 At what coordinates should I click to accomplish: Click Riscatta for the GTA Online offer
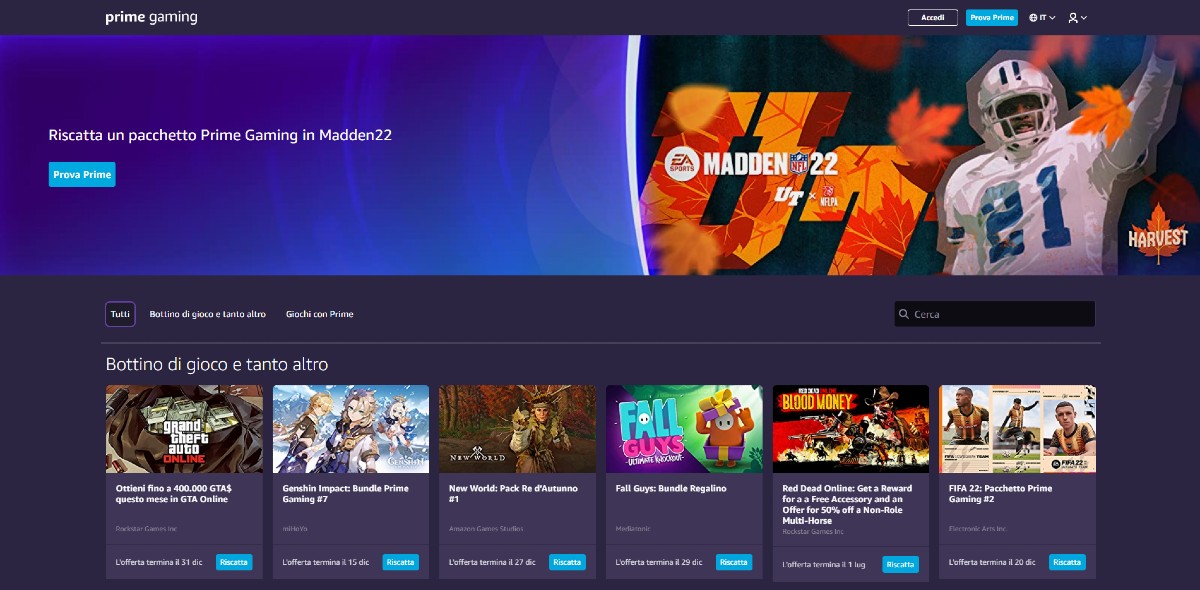pos(234,562)
